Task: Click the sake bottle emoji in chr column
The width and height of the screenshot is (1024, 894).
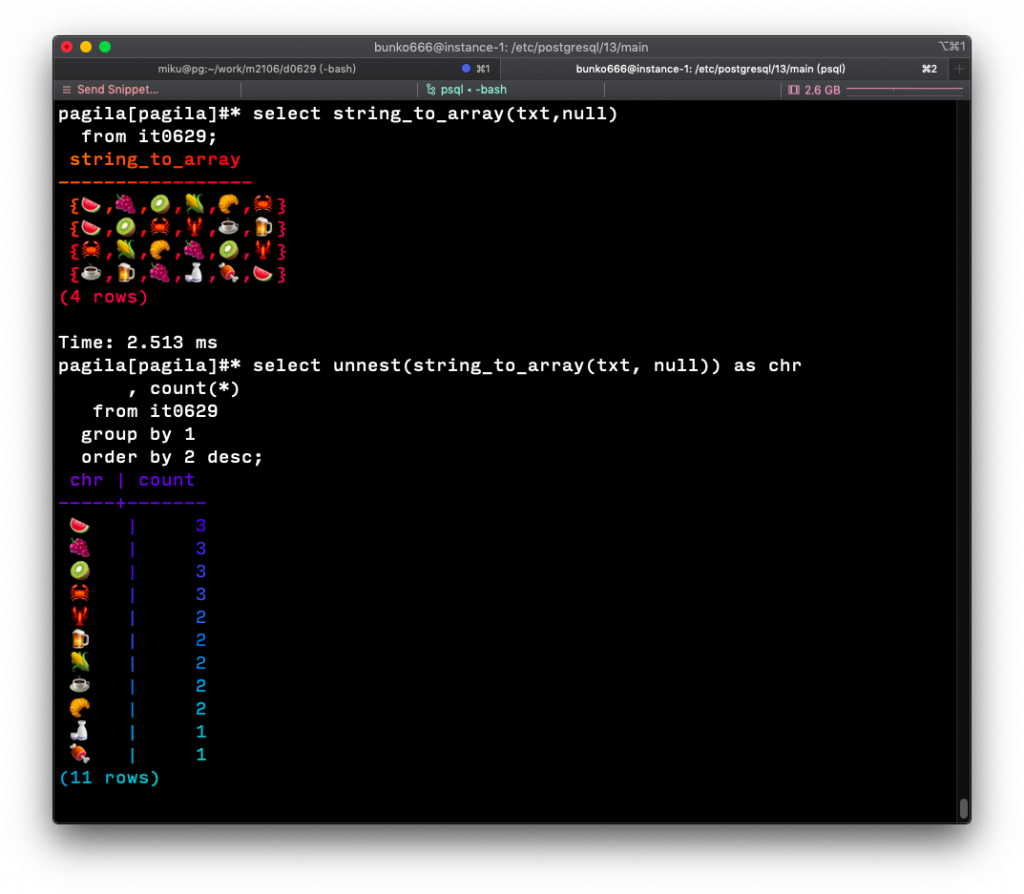Action: 80,731
